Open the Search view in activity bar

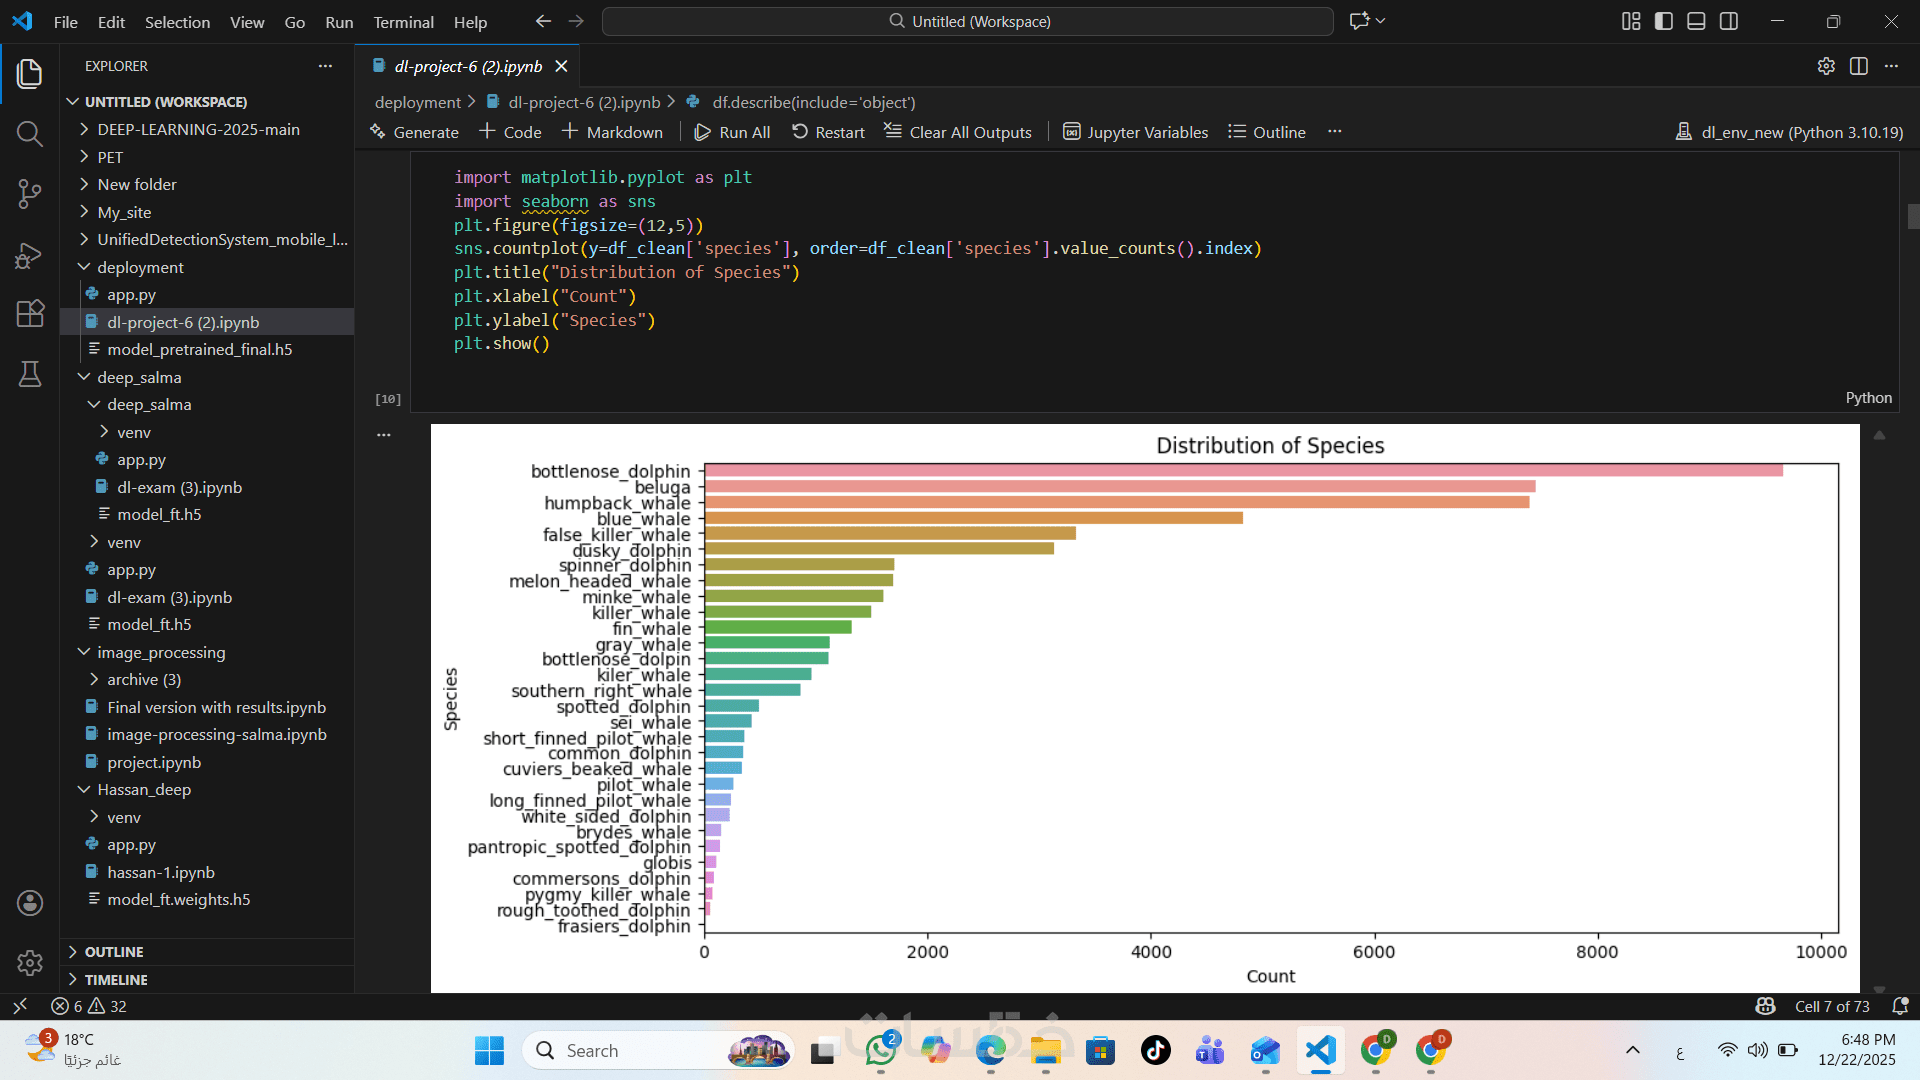30,134
